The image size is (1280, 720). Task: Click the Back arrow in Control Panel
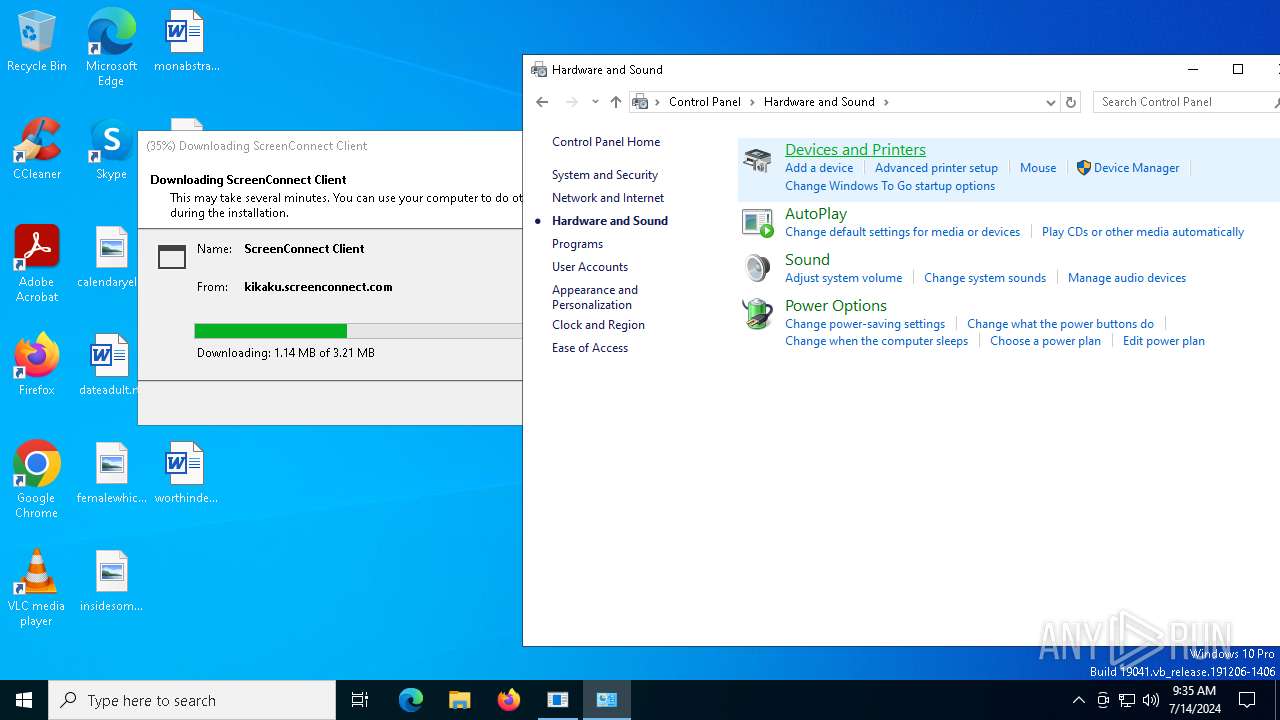(542, 102)
